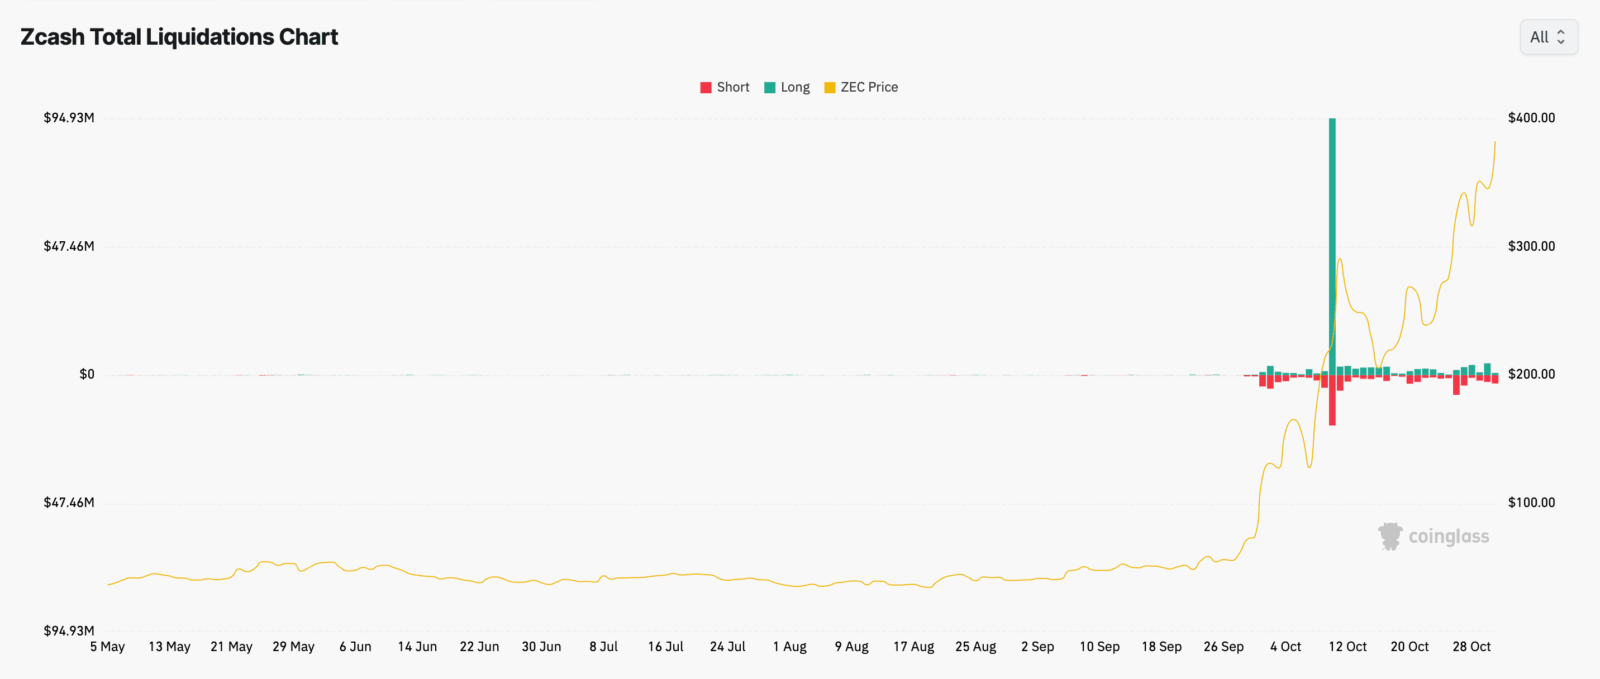Click the up-down chevron inside the All selector
This screenshot has width=1600, height=679.
(1561, 37)
